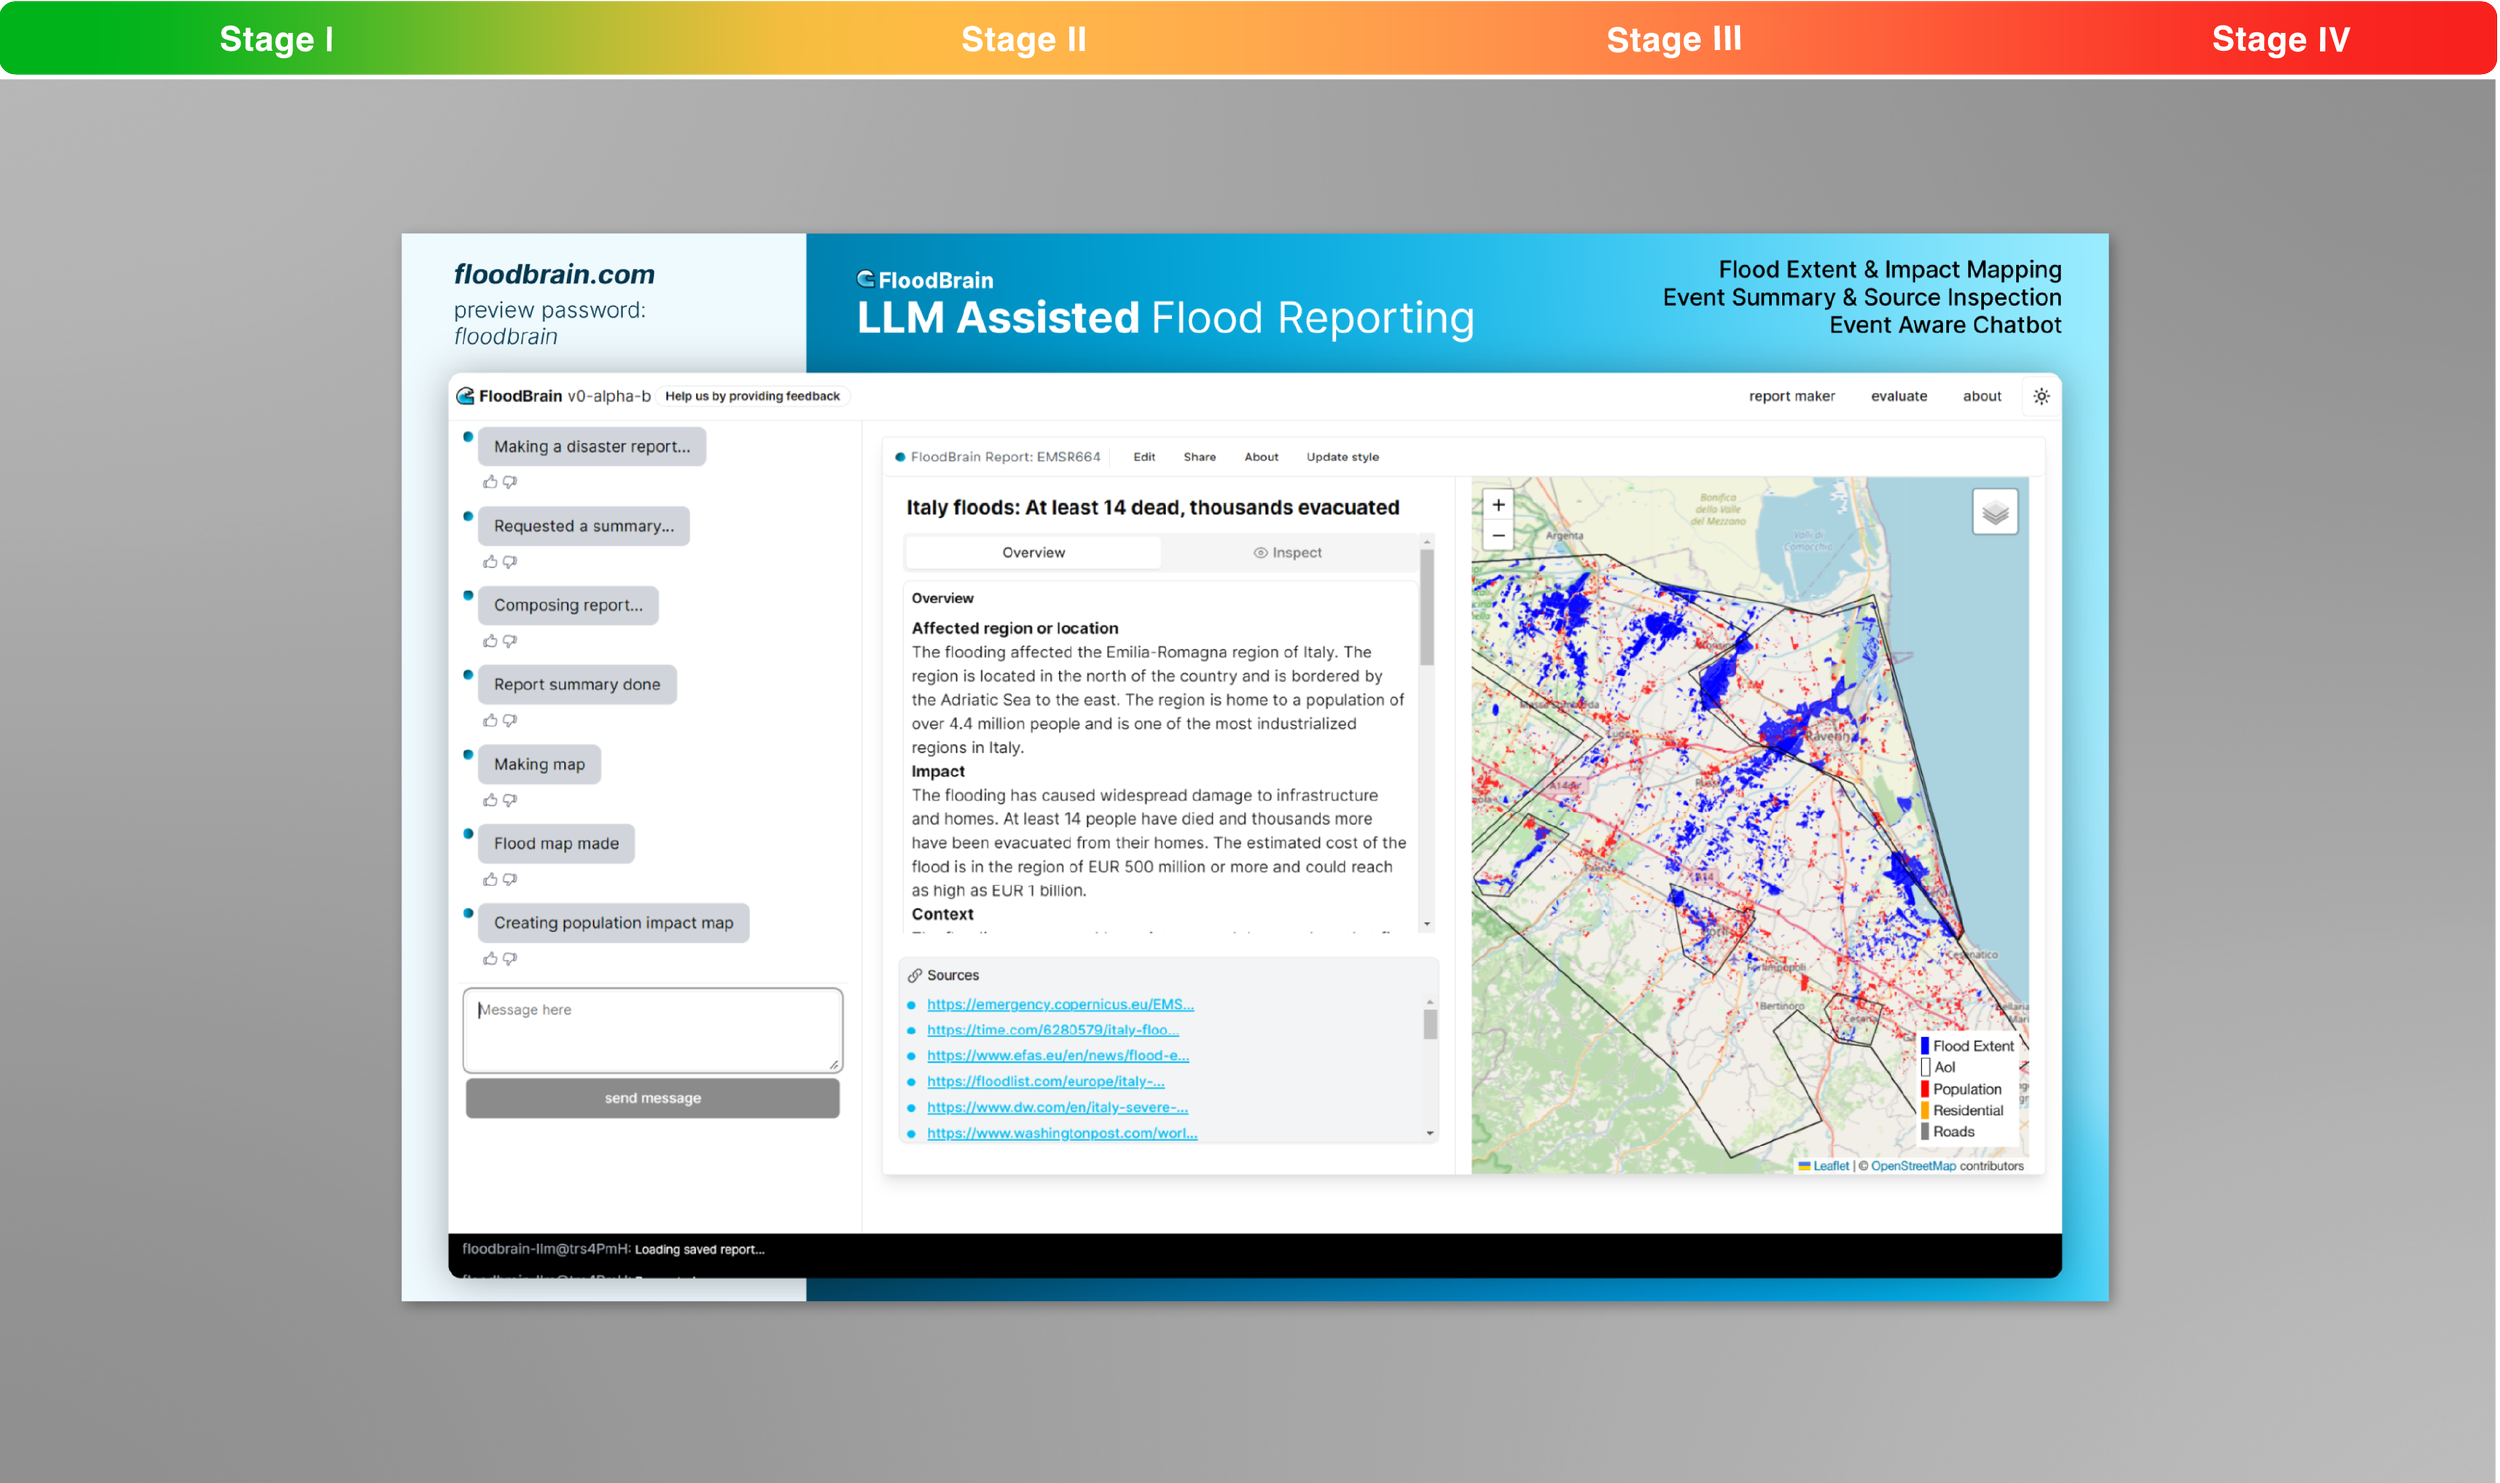Click thumbs up under 'Requested a summary...'
The height and width of the screenshot is (1483, 2500).
coord(490,562)
